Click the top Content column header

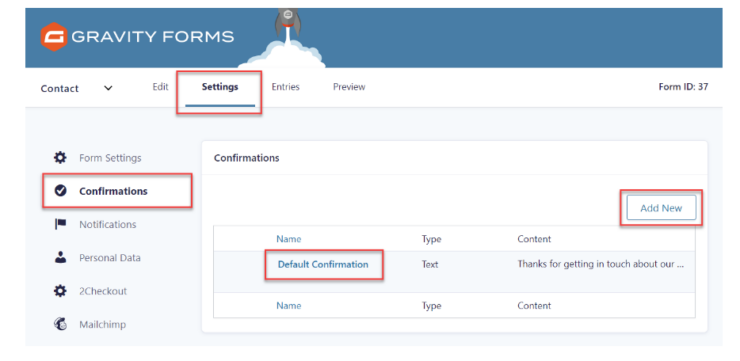pos(534,239)
